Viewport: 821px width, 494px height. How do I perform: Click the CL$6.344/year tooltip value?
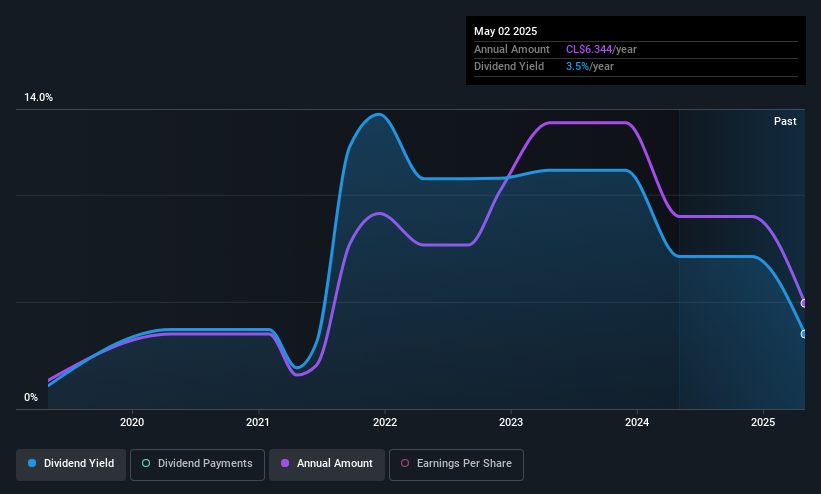pos(601,49)
